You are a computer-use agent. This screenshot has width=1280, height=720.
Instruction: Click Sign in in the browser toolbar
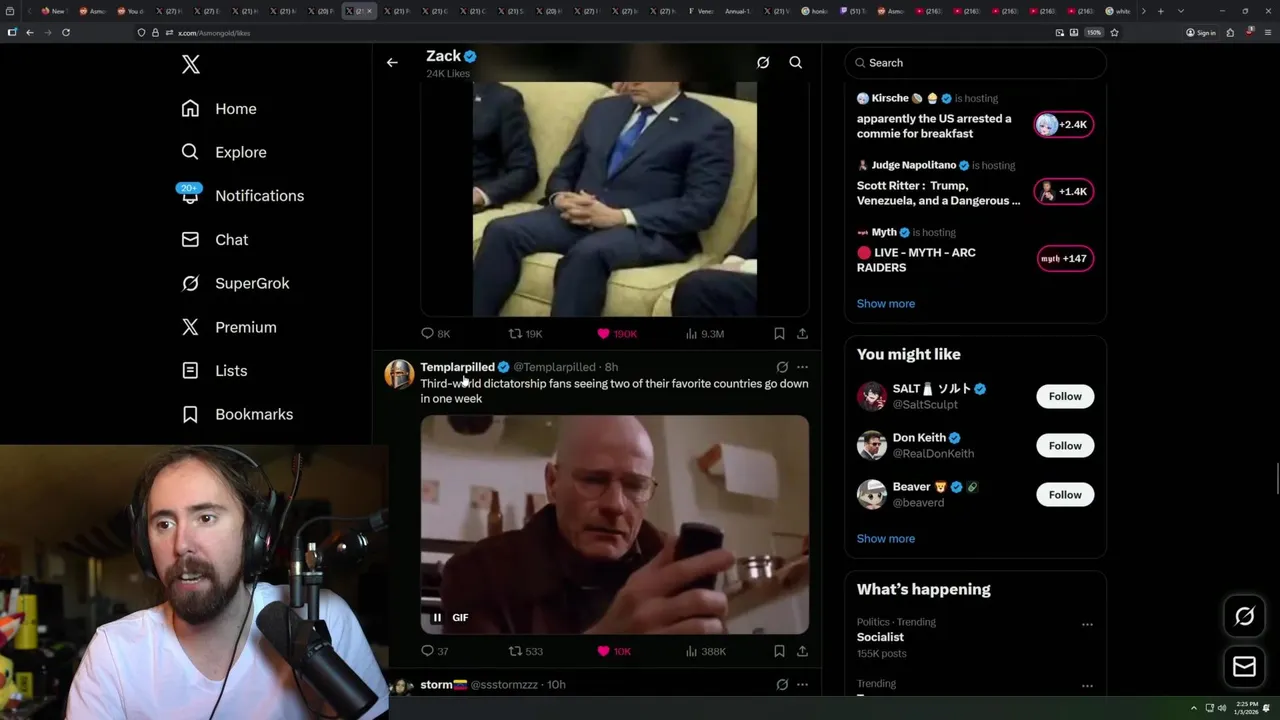(1201, 32)
